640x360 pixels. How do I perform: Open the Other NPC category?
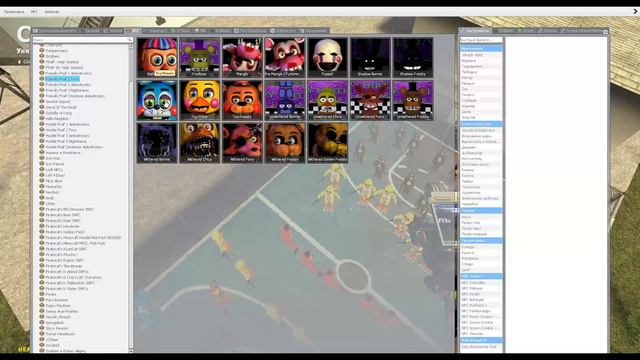[50, 203]
